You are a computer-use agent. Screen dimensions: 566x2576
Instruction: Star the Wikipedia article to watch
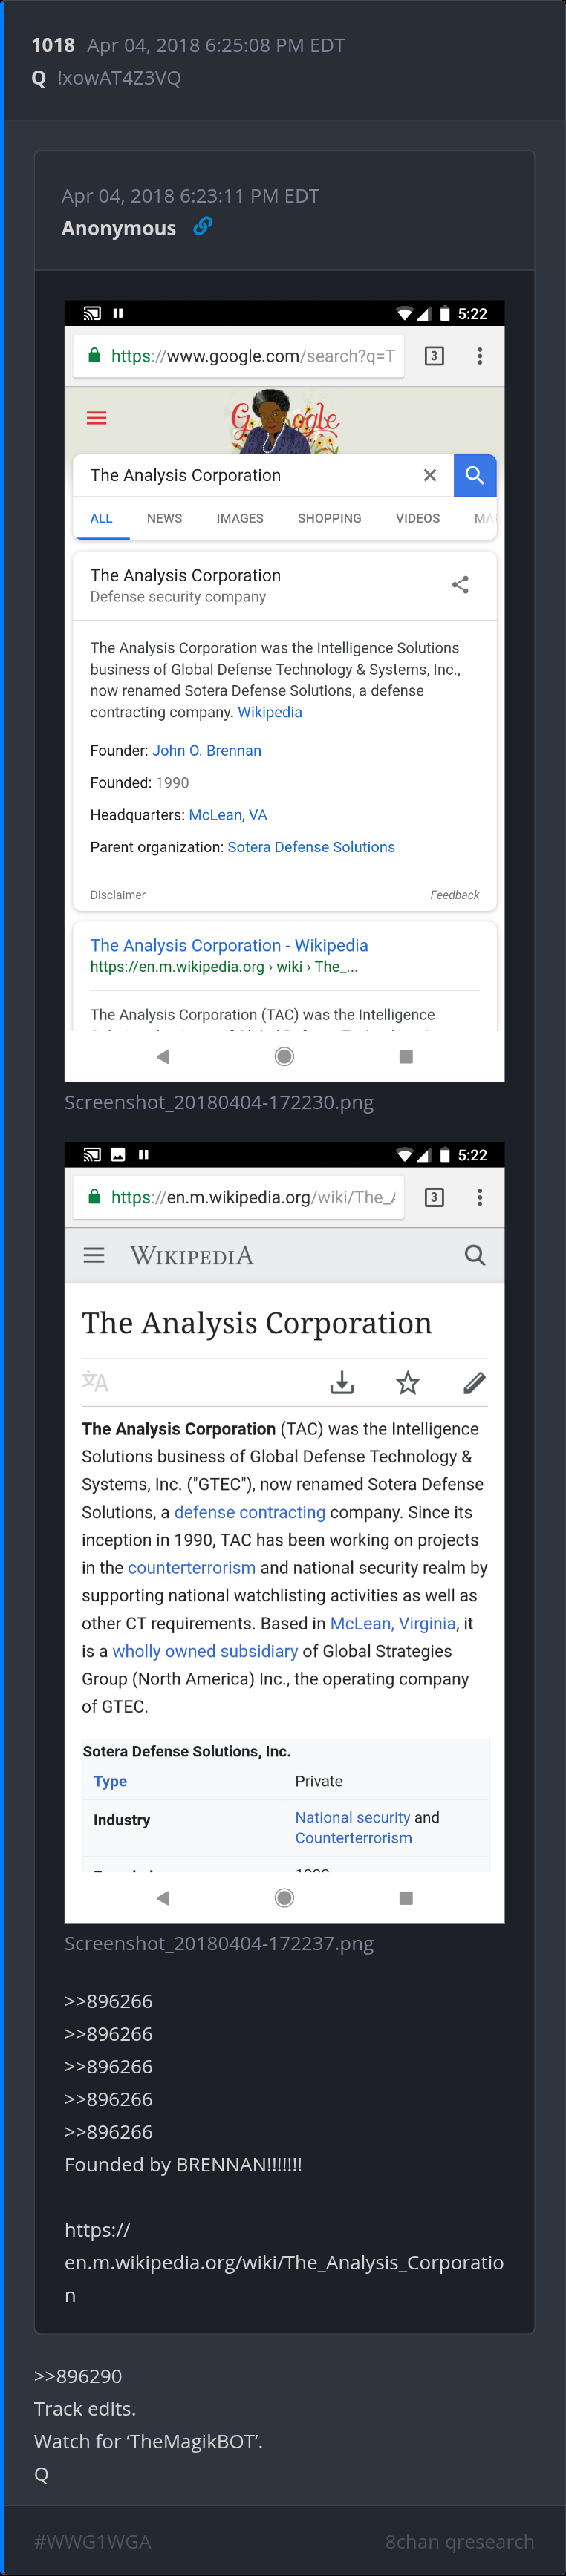(408, 1382)
